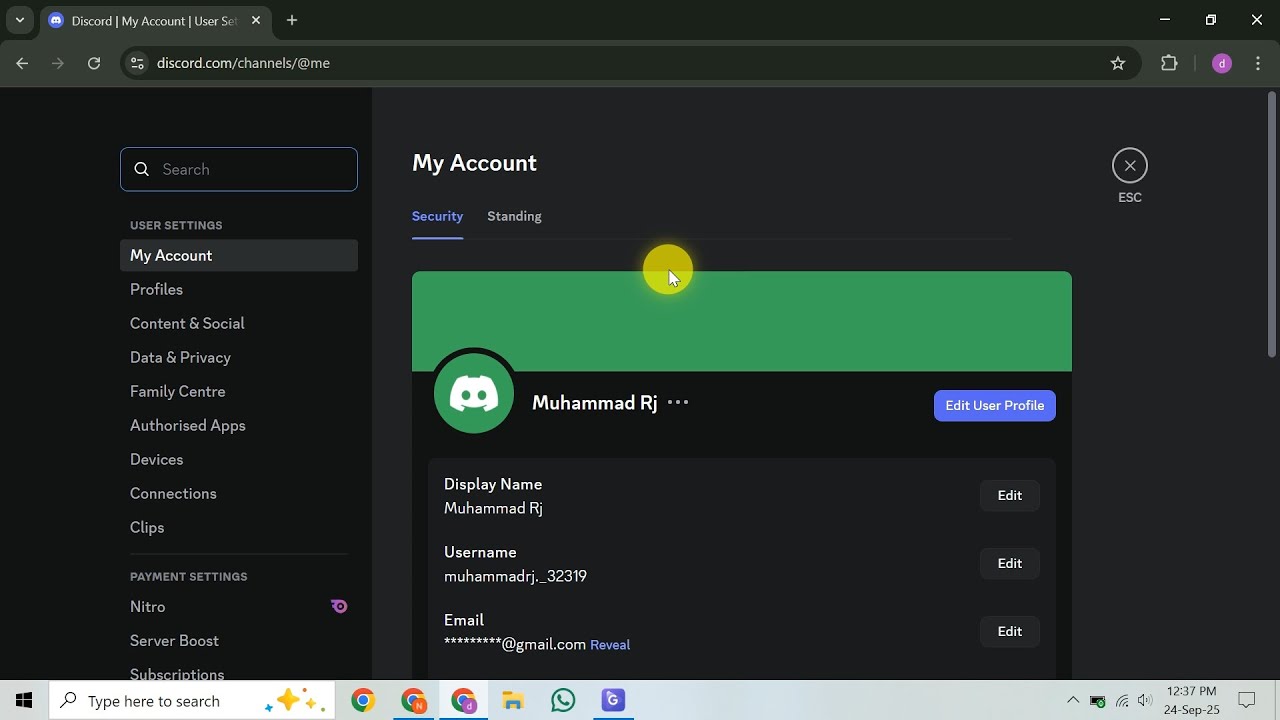Close the Discord browser tab

click(256, 20)
